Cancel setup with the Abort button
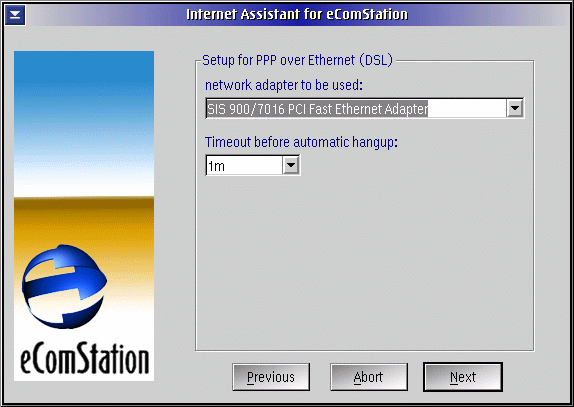Image resolution: width=574 pixels, height=407 pixels. [369, 377]
